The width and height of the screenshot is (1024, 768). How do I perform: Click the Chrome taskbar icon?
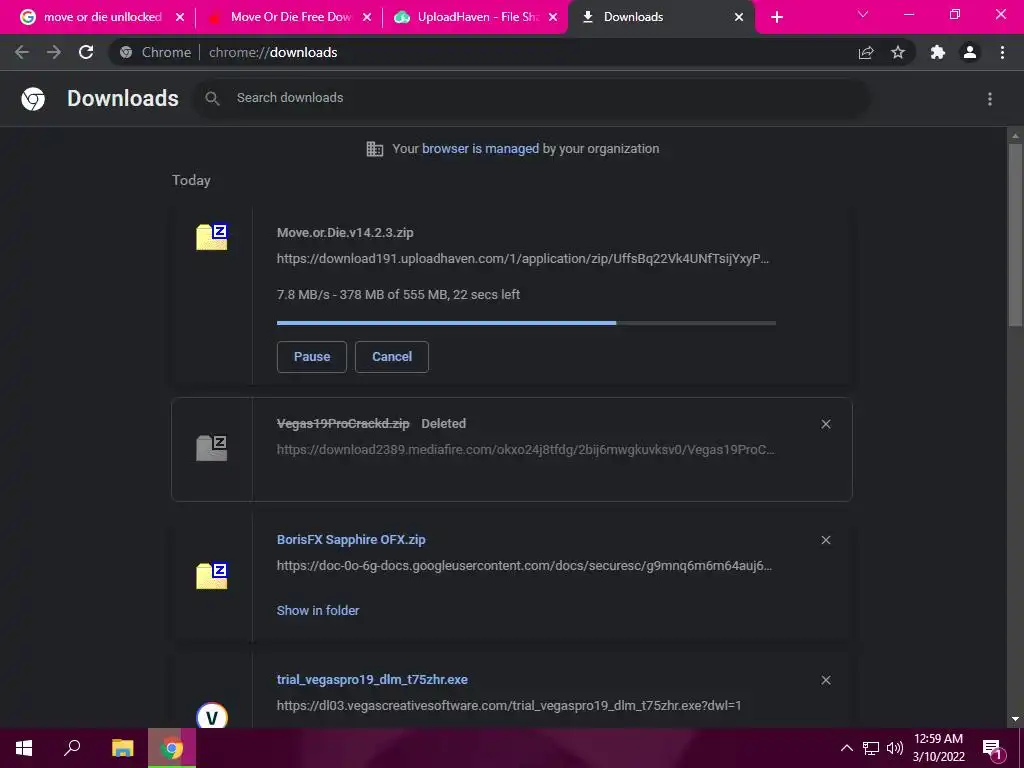(172, 748)
